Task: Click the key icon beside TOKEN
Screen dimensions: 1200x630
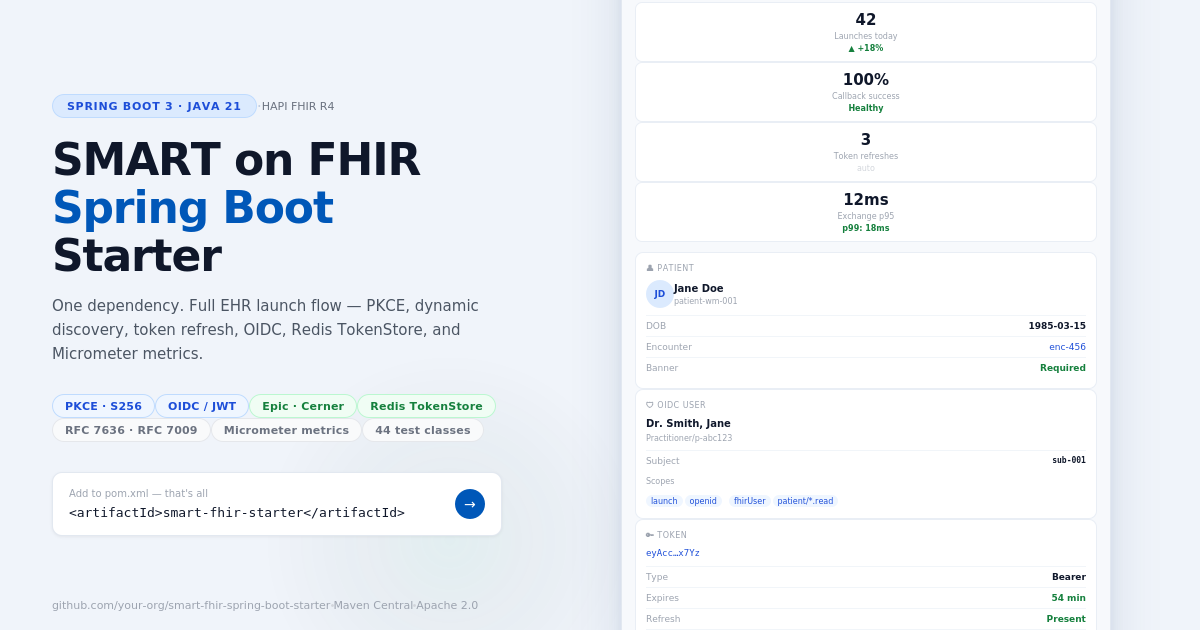Action: (650, 535)
